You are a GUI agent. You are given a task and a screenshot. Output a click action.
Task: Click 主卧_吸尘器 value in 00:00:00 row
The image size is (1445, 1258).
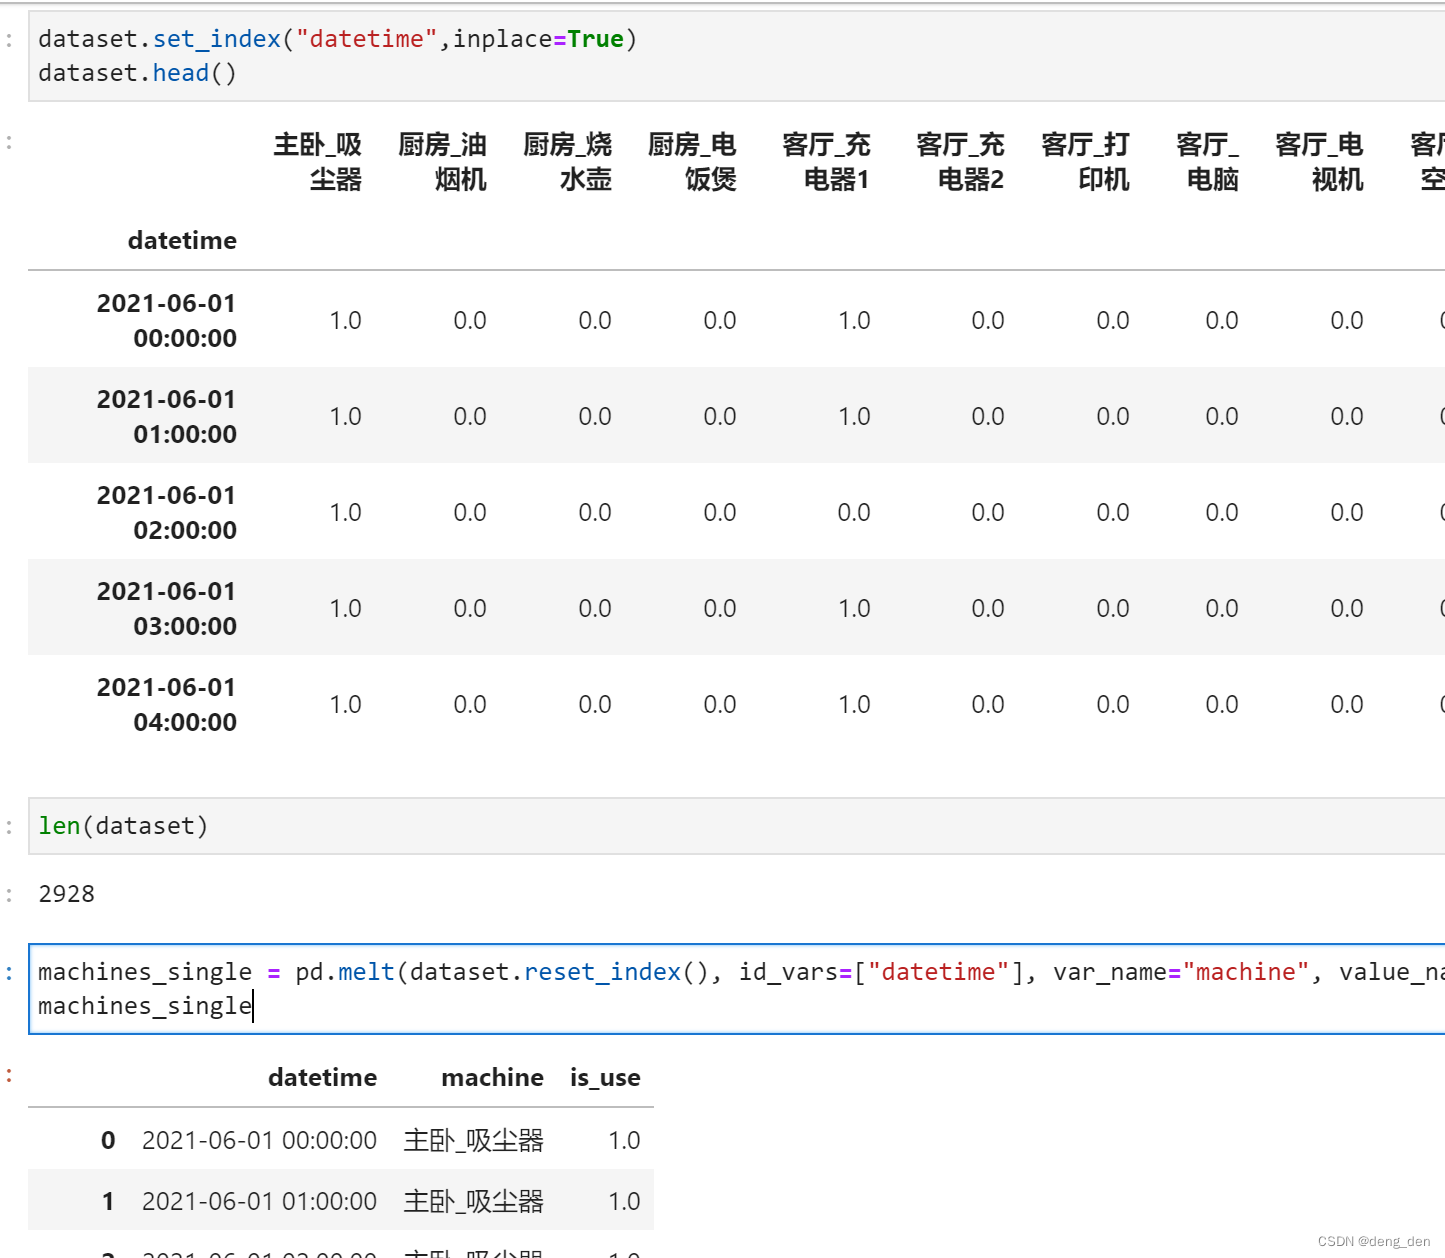[x=345, y=320]
